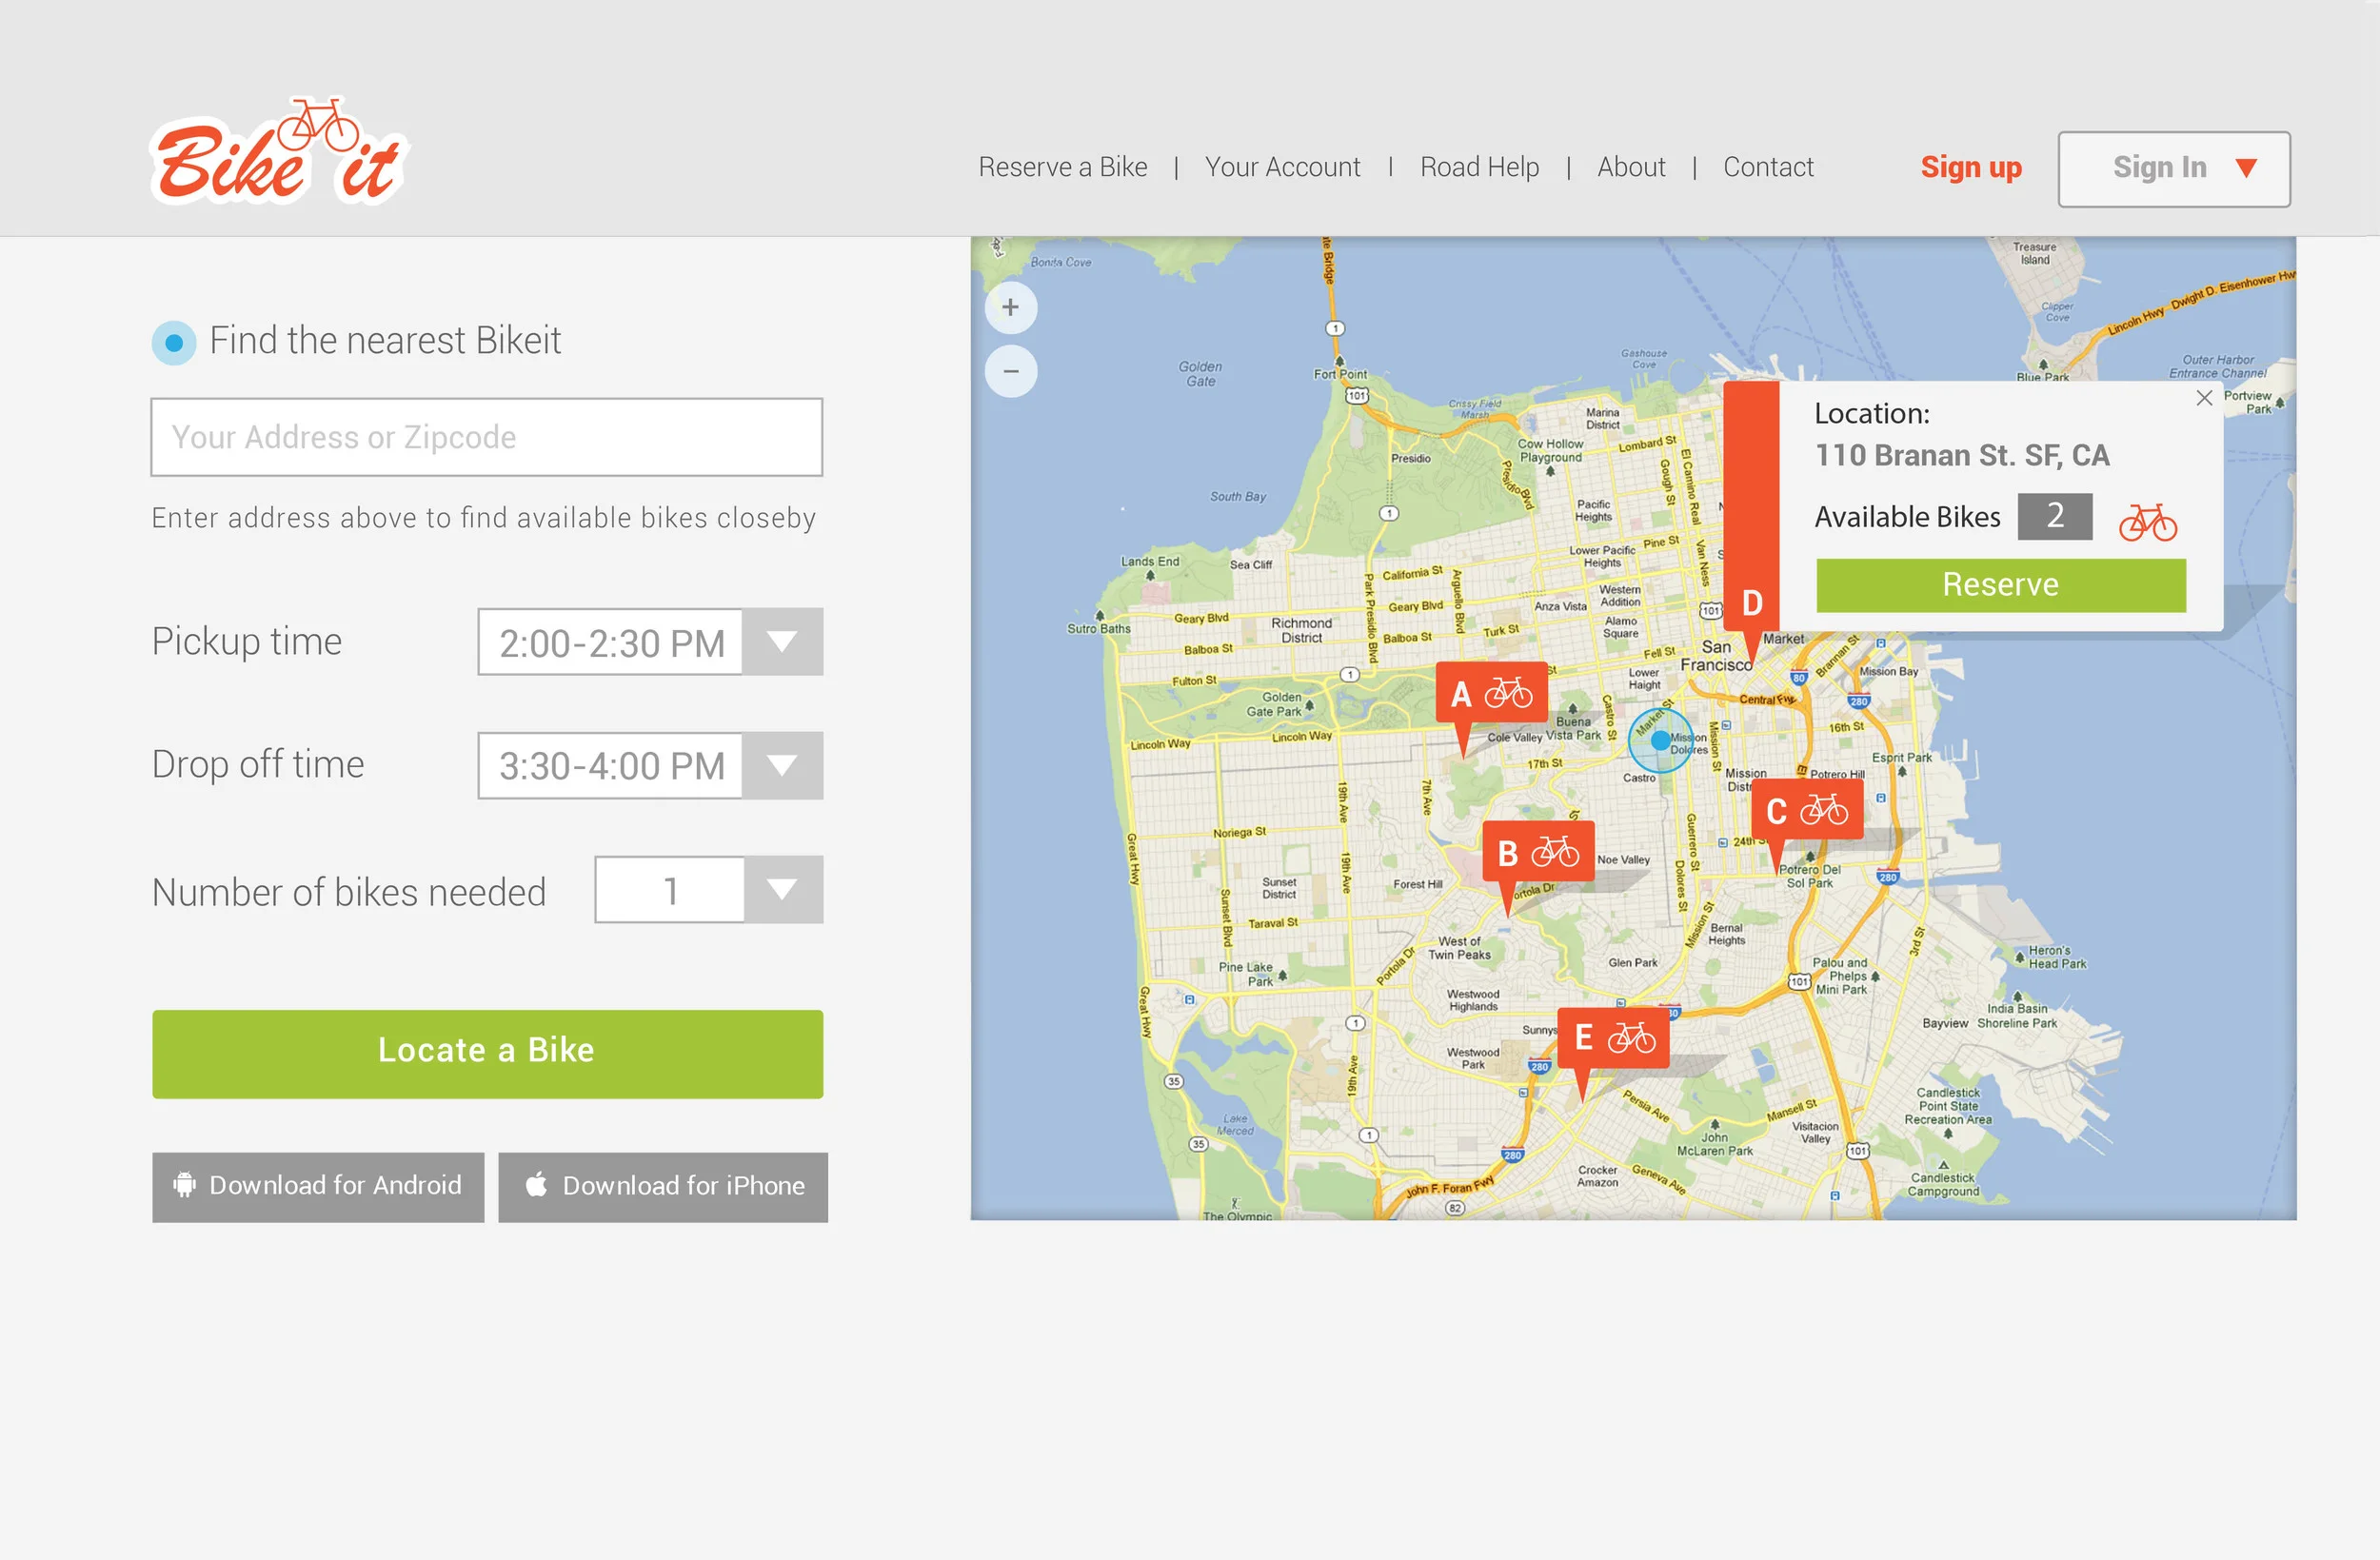Click the Available Bikes count 2
This screenshot has width=2380, height=1560.
tap(2054, 516)
